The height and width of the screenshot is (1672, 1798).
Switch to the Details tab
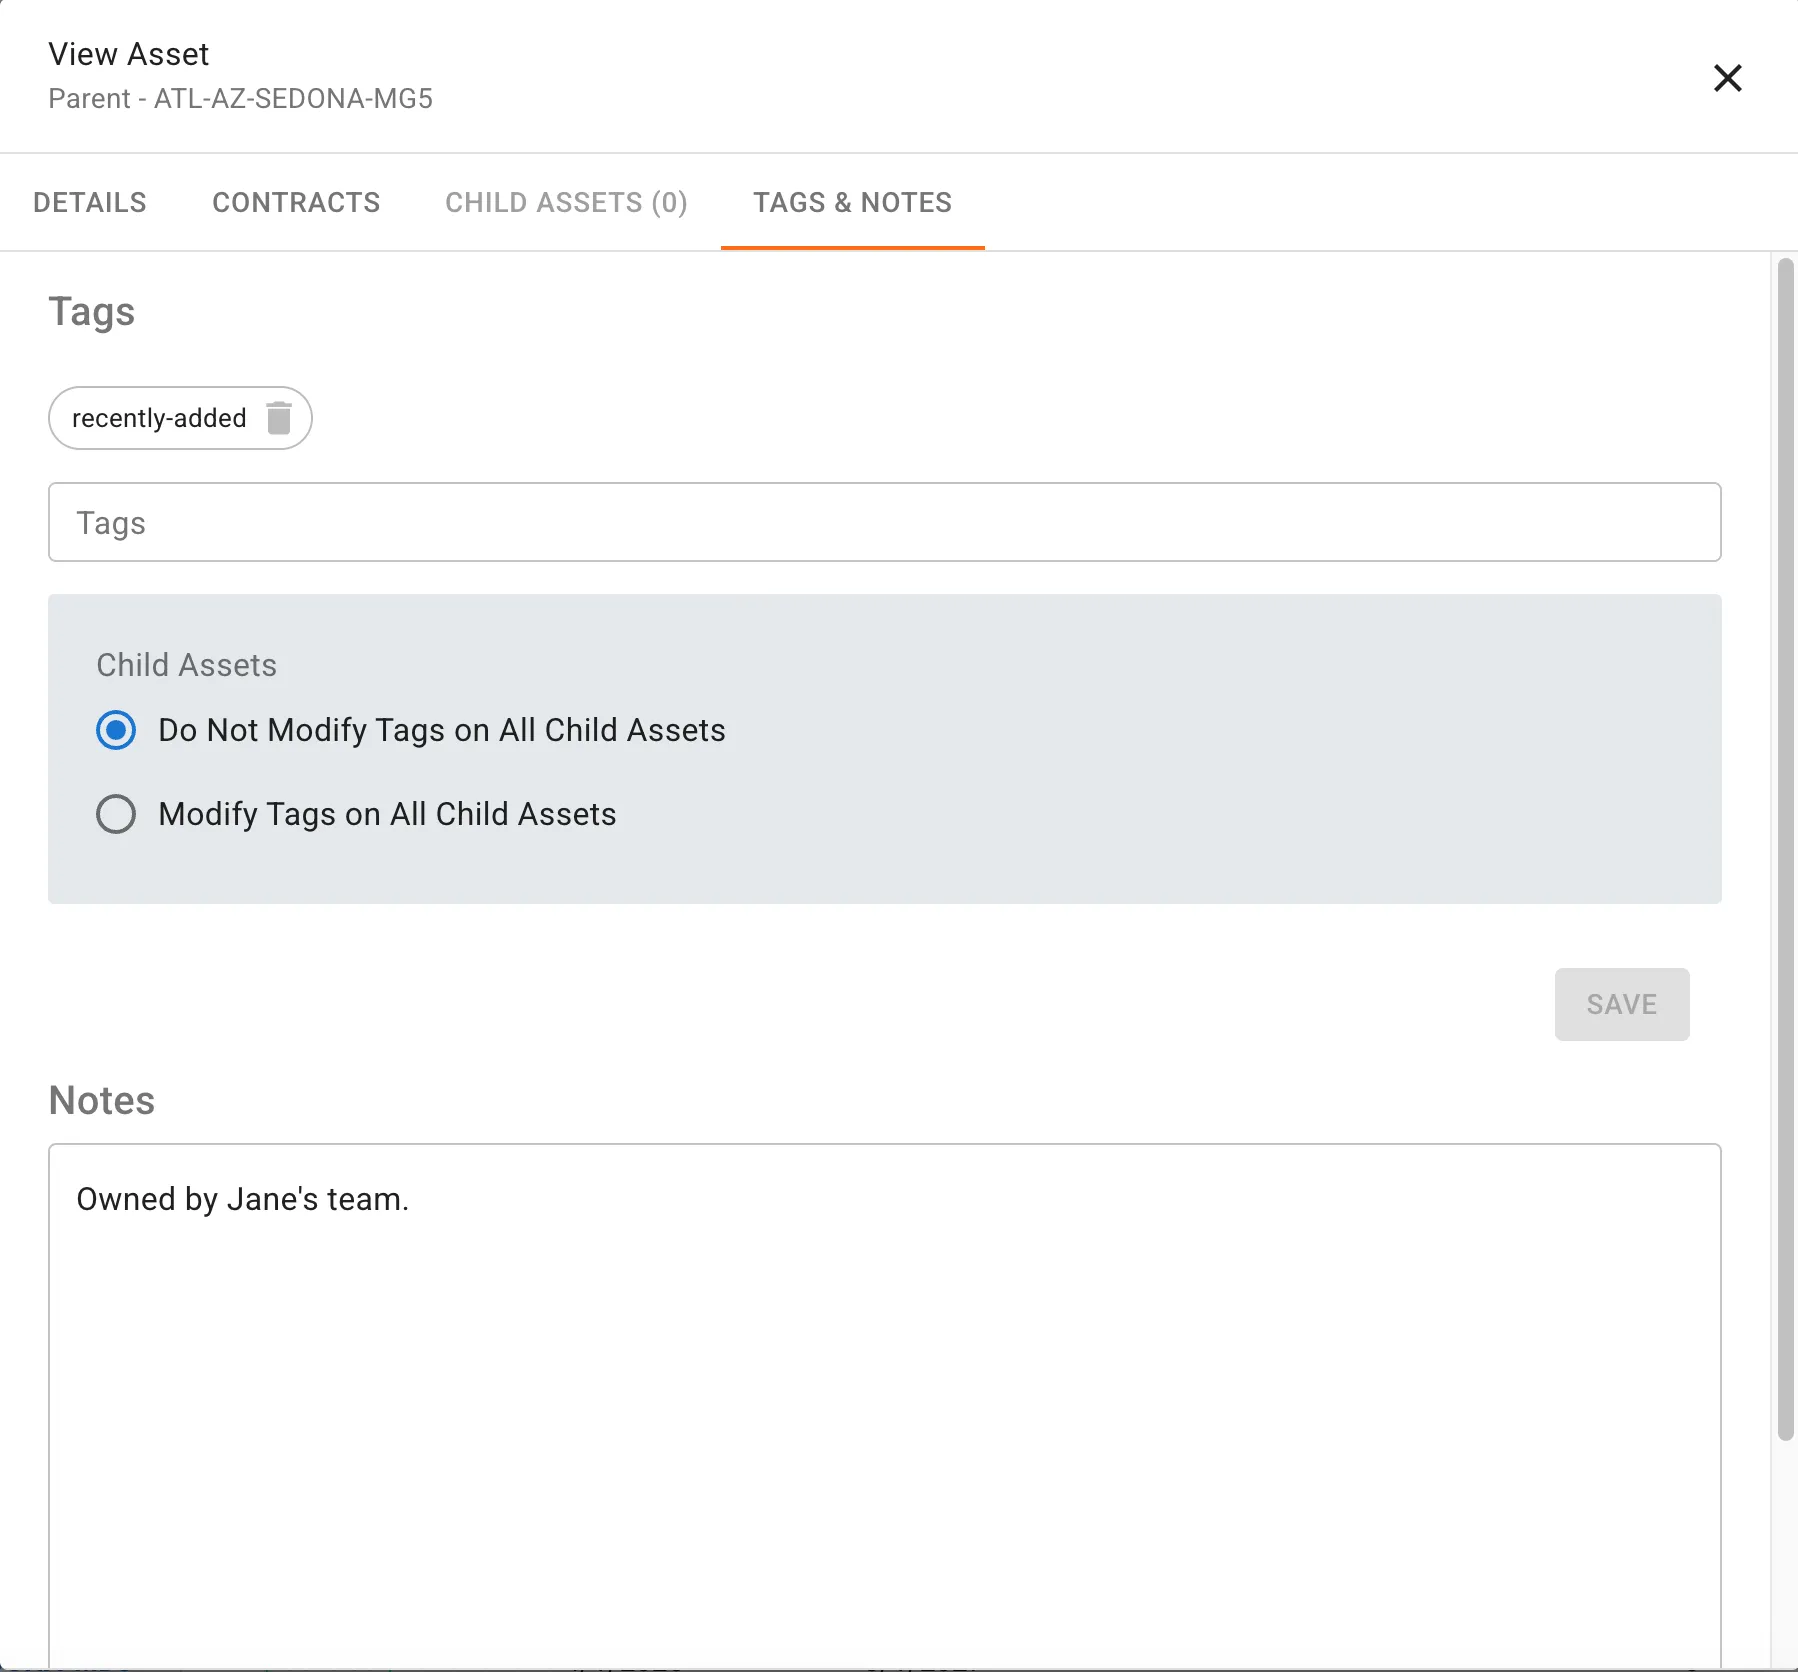(90, 202)
